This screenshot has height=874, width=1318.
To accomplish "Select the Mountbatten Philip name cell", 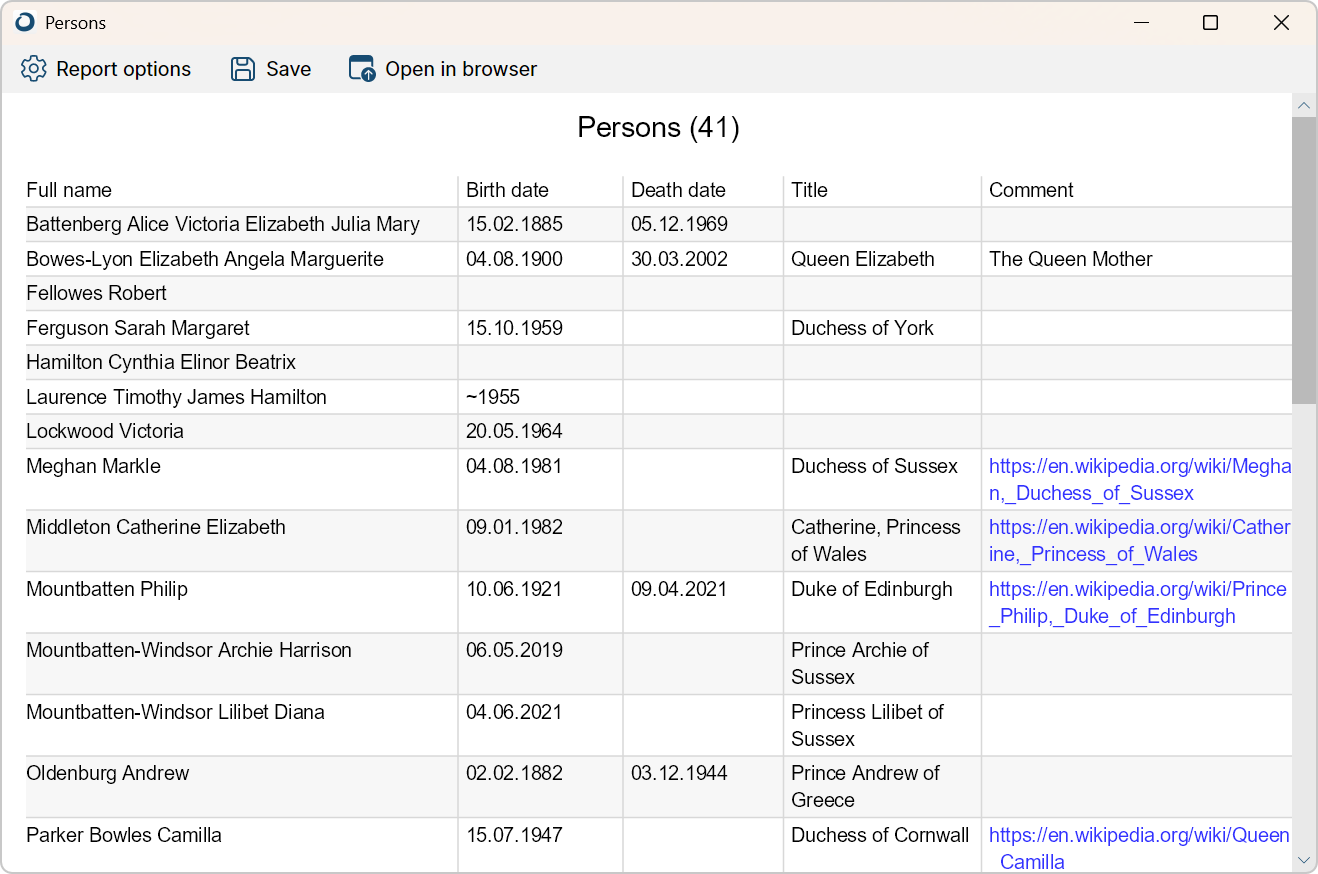I will (107, 589).
